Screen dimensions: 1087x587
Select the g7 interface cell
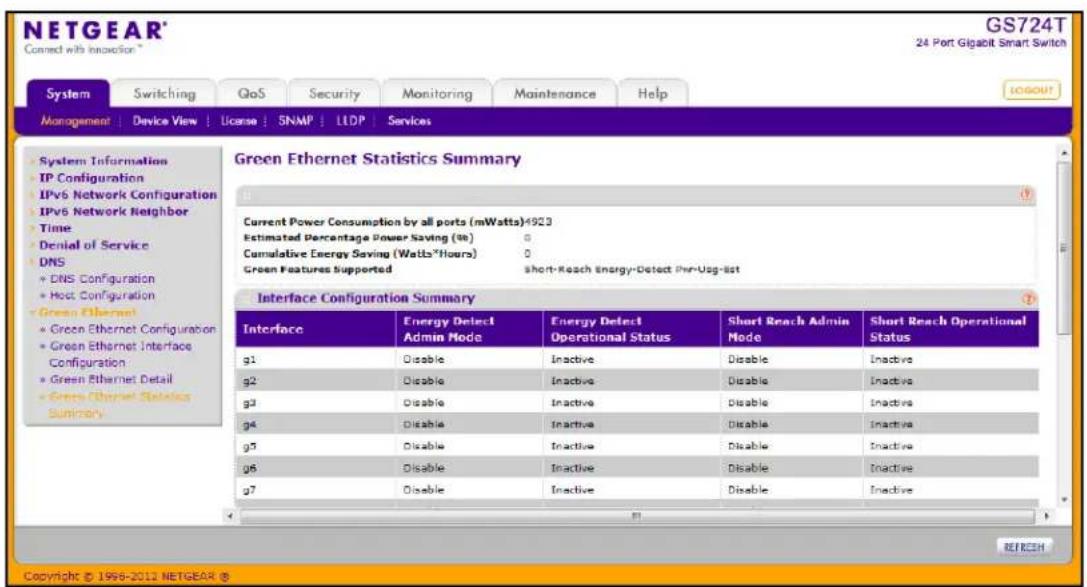tap(316, 489)
